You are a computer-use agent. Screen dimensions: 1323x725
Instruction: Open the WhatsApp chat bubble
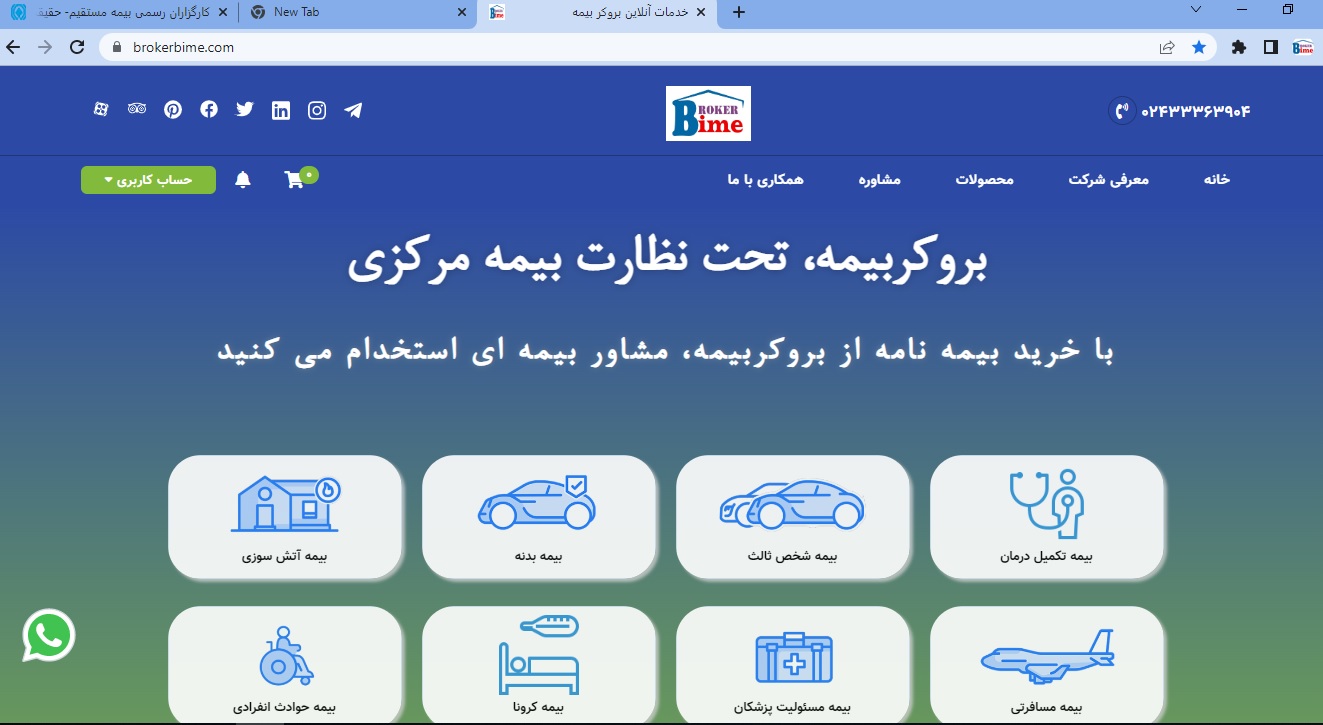(49, 635)
